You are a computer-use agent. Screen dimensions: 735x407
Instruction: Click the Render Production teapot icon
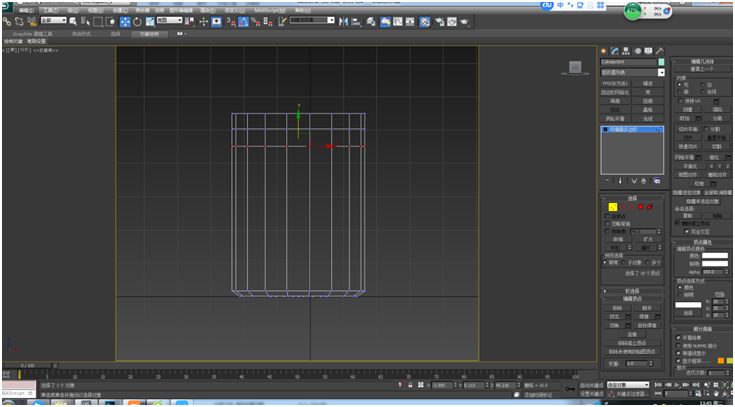465,21
